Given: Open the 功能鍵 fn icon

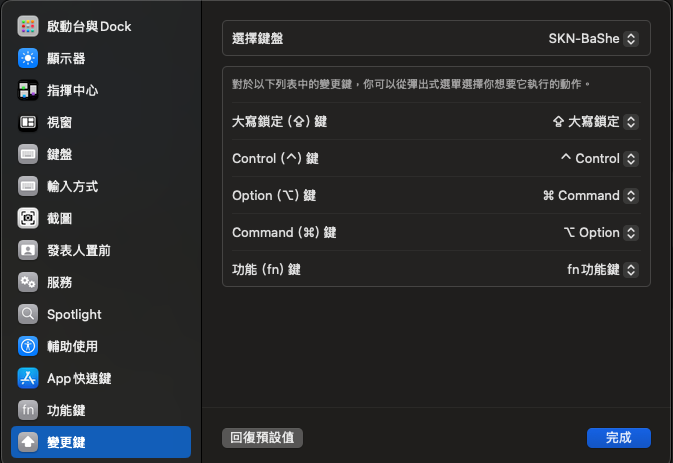Looking at the screenshot, I should tap(28, 410).
